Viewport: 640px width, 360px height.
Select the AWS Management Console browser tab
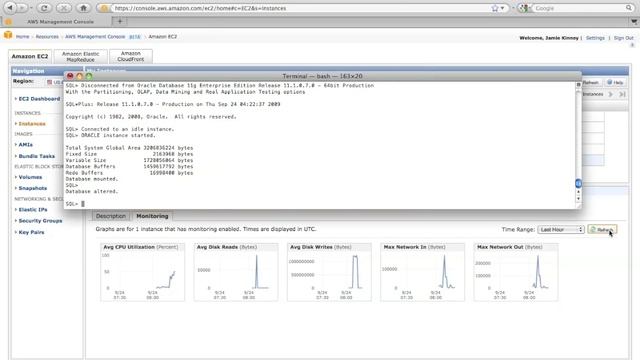(60, 22)
